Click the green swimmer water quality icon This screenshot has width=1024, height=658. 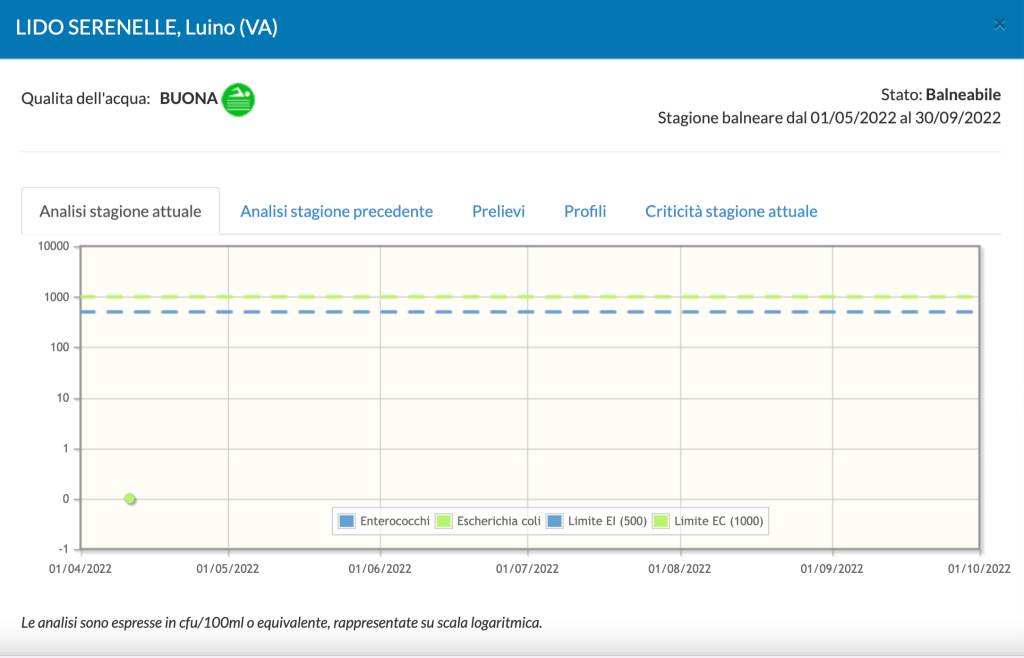point(238,99)
